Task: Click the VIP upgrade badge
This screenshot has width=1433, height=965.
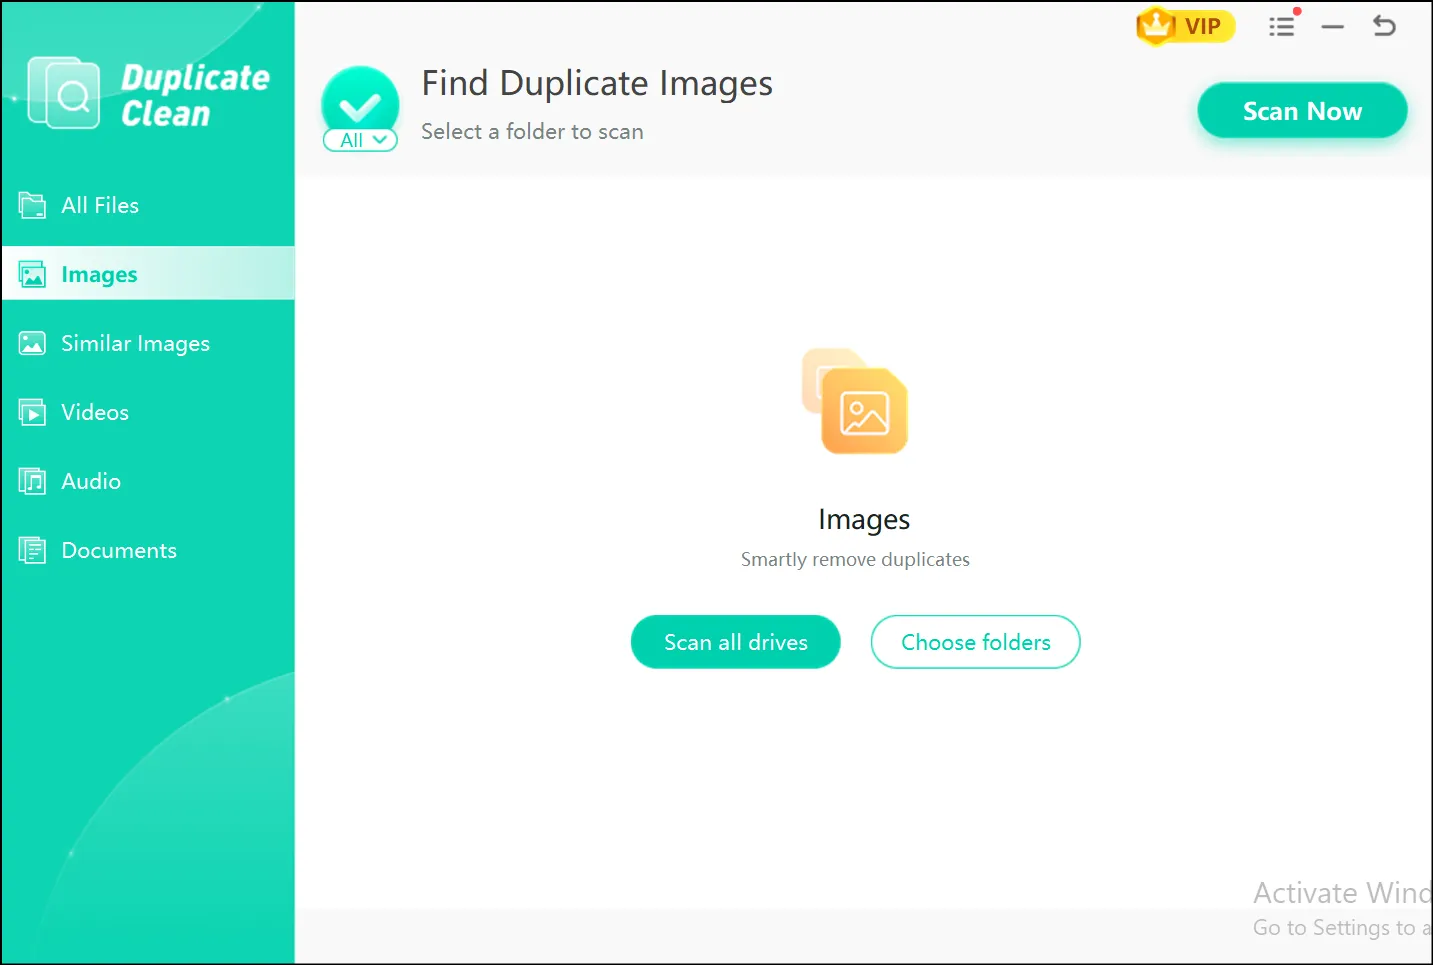Action: 1185,26
